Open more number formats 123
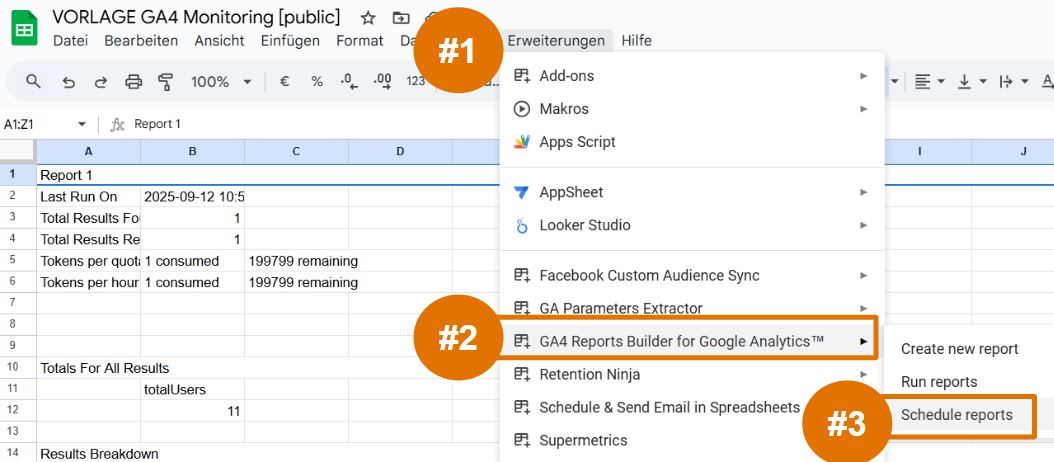The height and width of the screenshot is (462, 1054). 415,81
